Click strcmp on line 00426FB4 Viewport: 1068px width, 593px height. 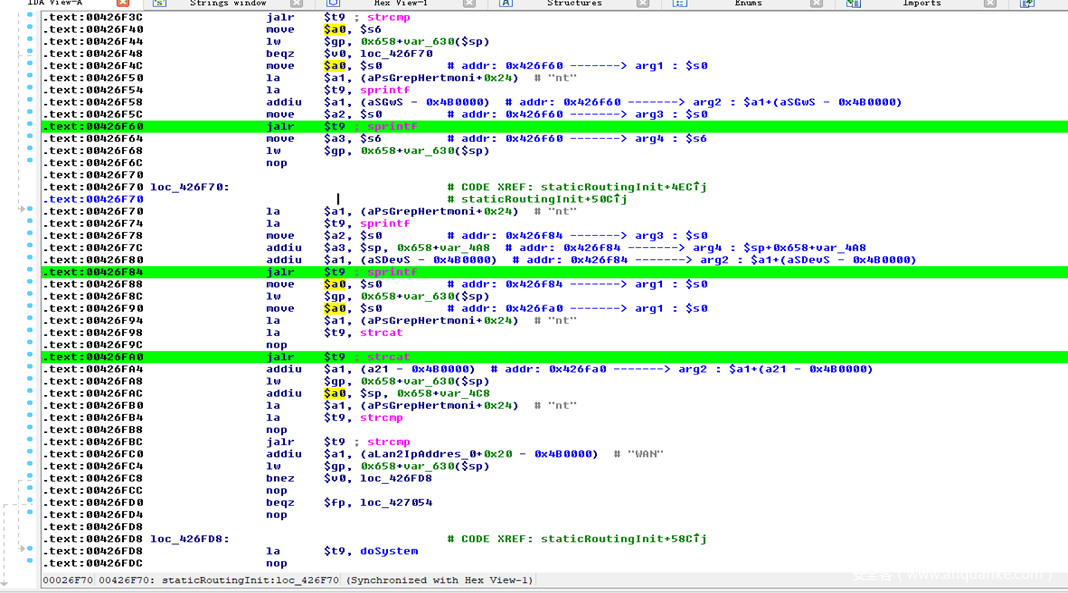pos(381,418)
